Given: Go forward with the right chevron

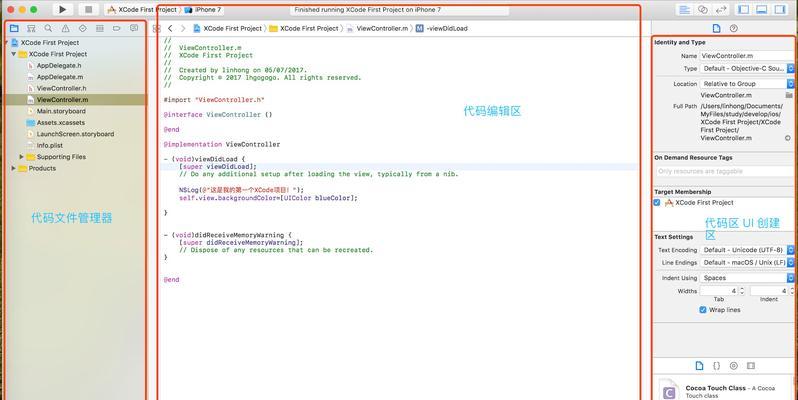Looking at the screenshot, I should [183, 29].
